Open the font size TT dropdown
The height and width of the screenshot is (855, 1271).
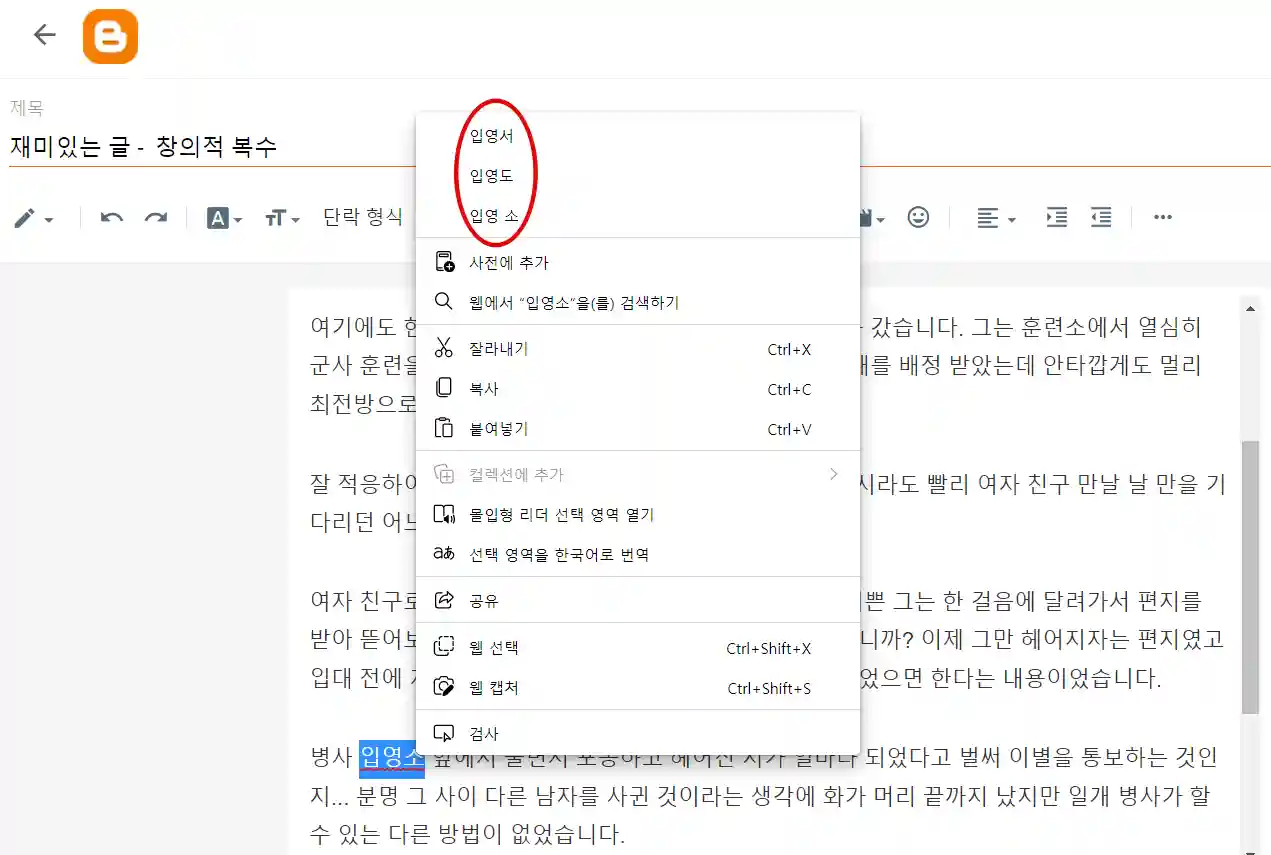[x=282, y=218]
